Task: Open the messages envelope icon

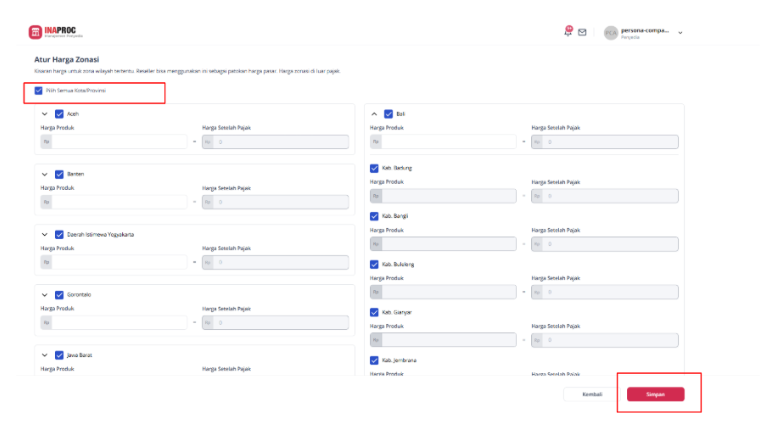Action: 582,32
